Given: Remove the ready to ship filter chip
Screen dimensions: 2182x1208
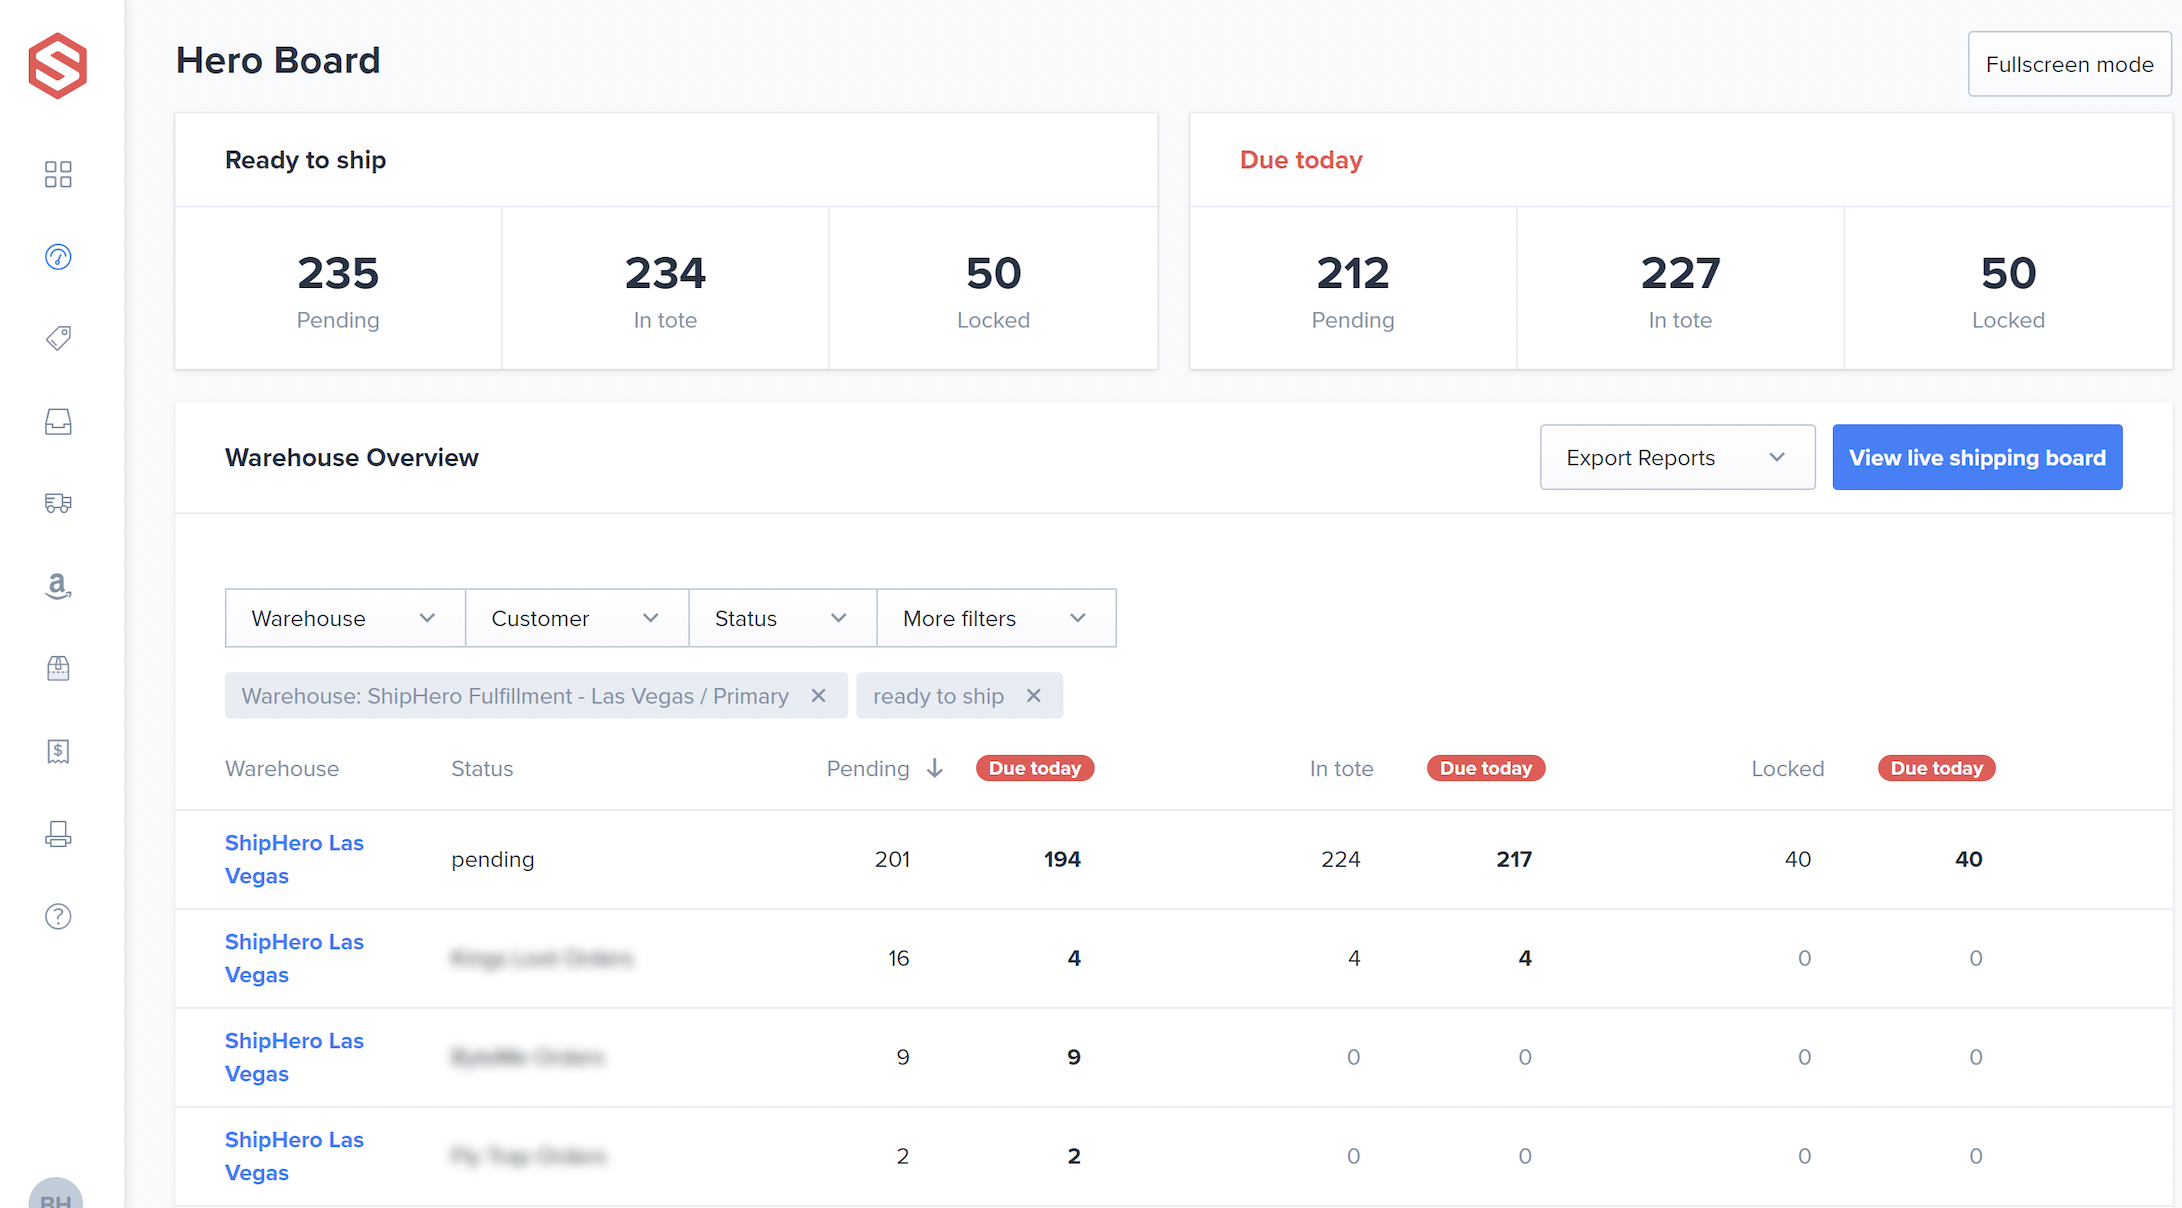Looking at the screenshot, I should click(1034, 695).
